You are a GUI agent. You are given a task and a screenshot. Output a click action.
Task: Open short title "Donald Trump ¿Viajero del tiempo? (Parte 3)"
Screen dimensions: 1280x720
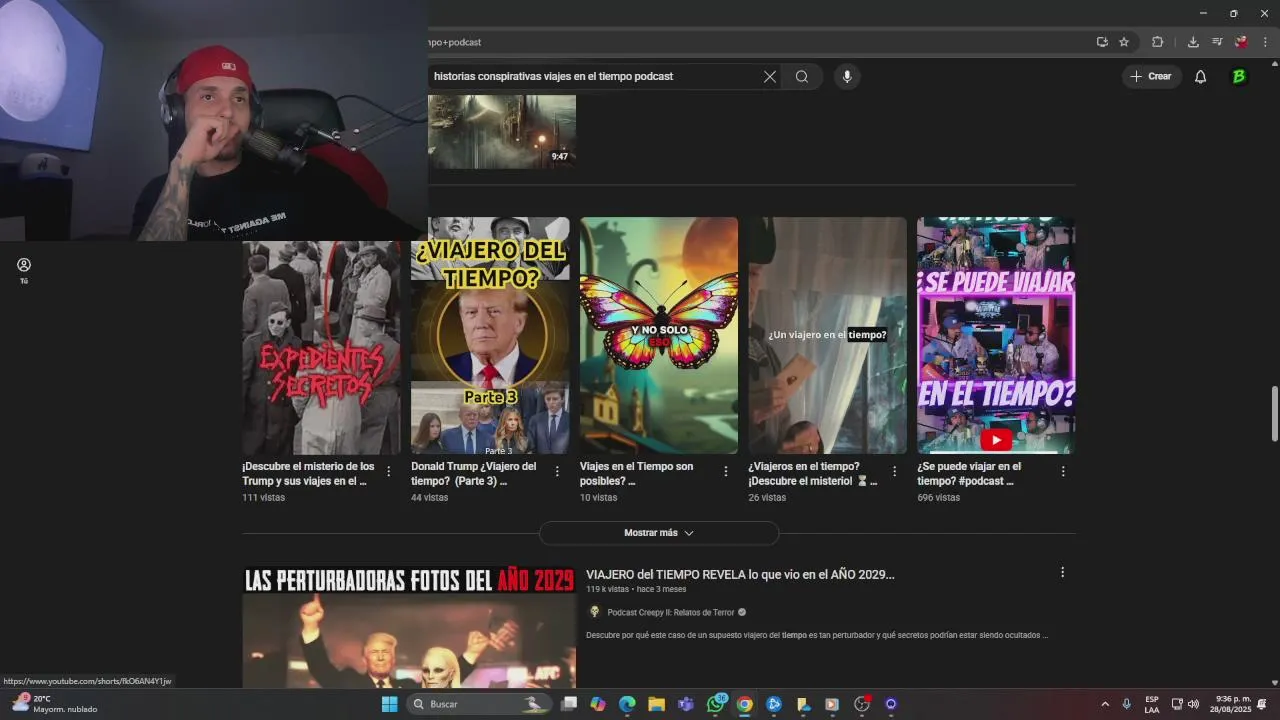[x=474, y=474]
